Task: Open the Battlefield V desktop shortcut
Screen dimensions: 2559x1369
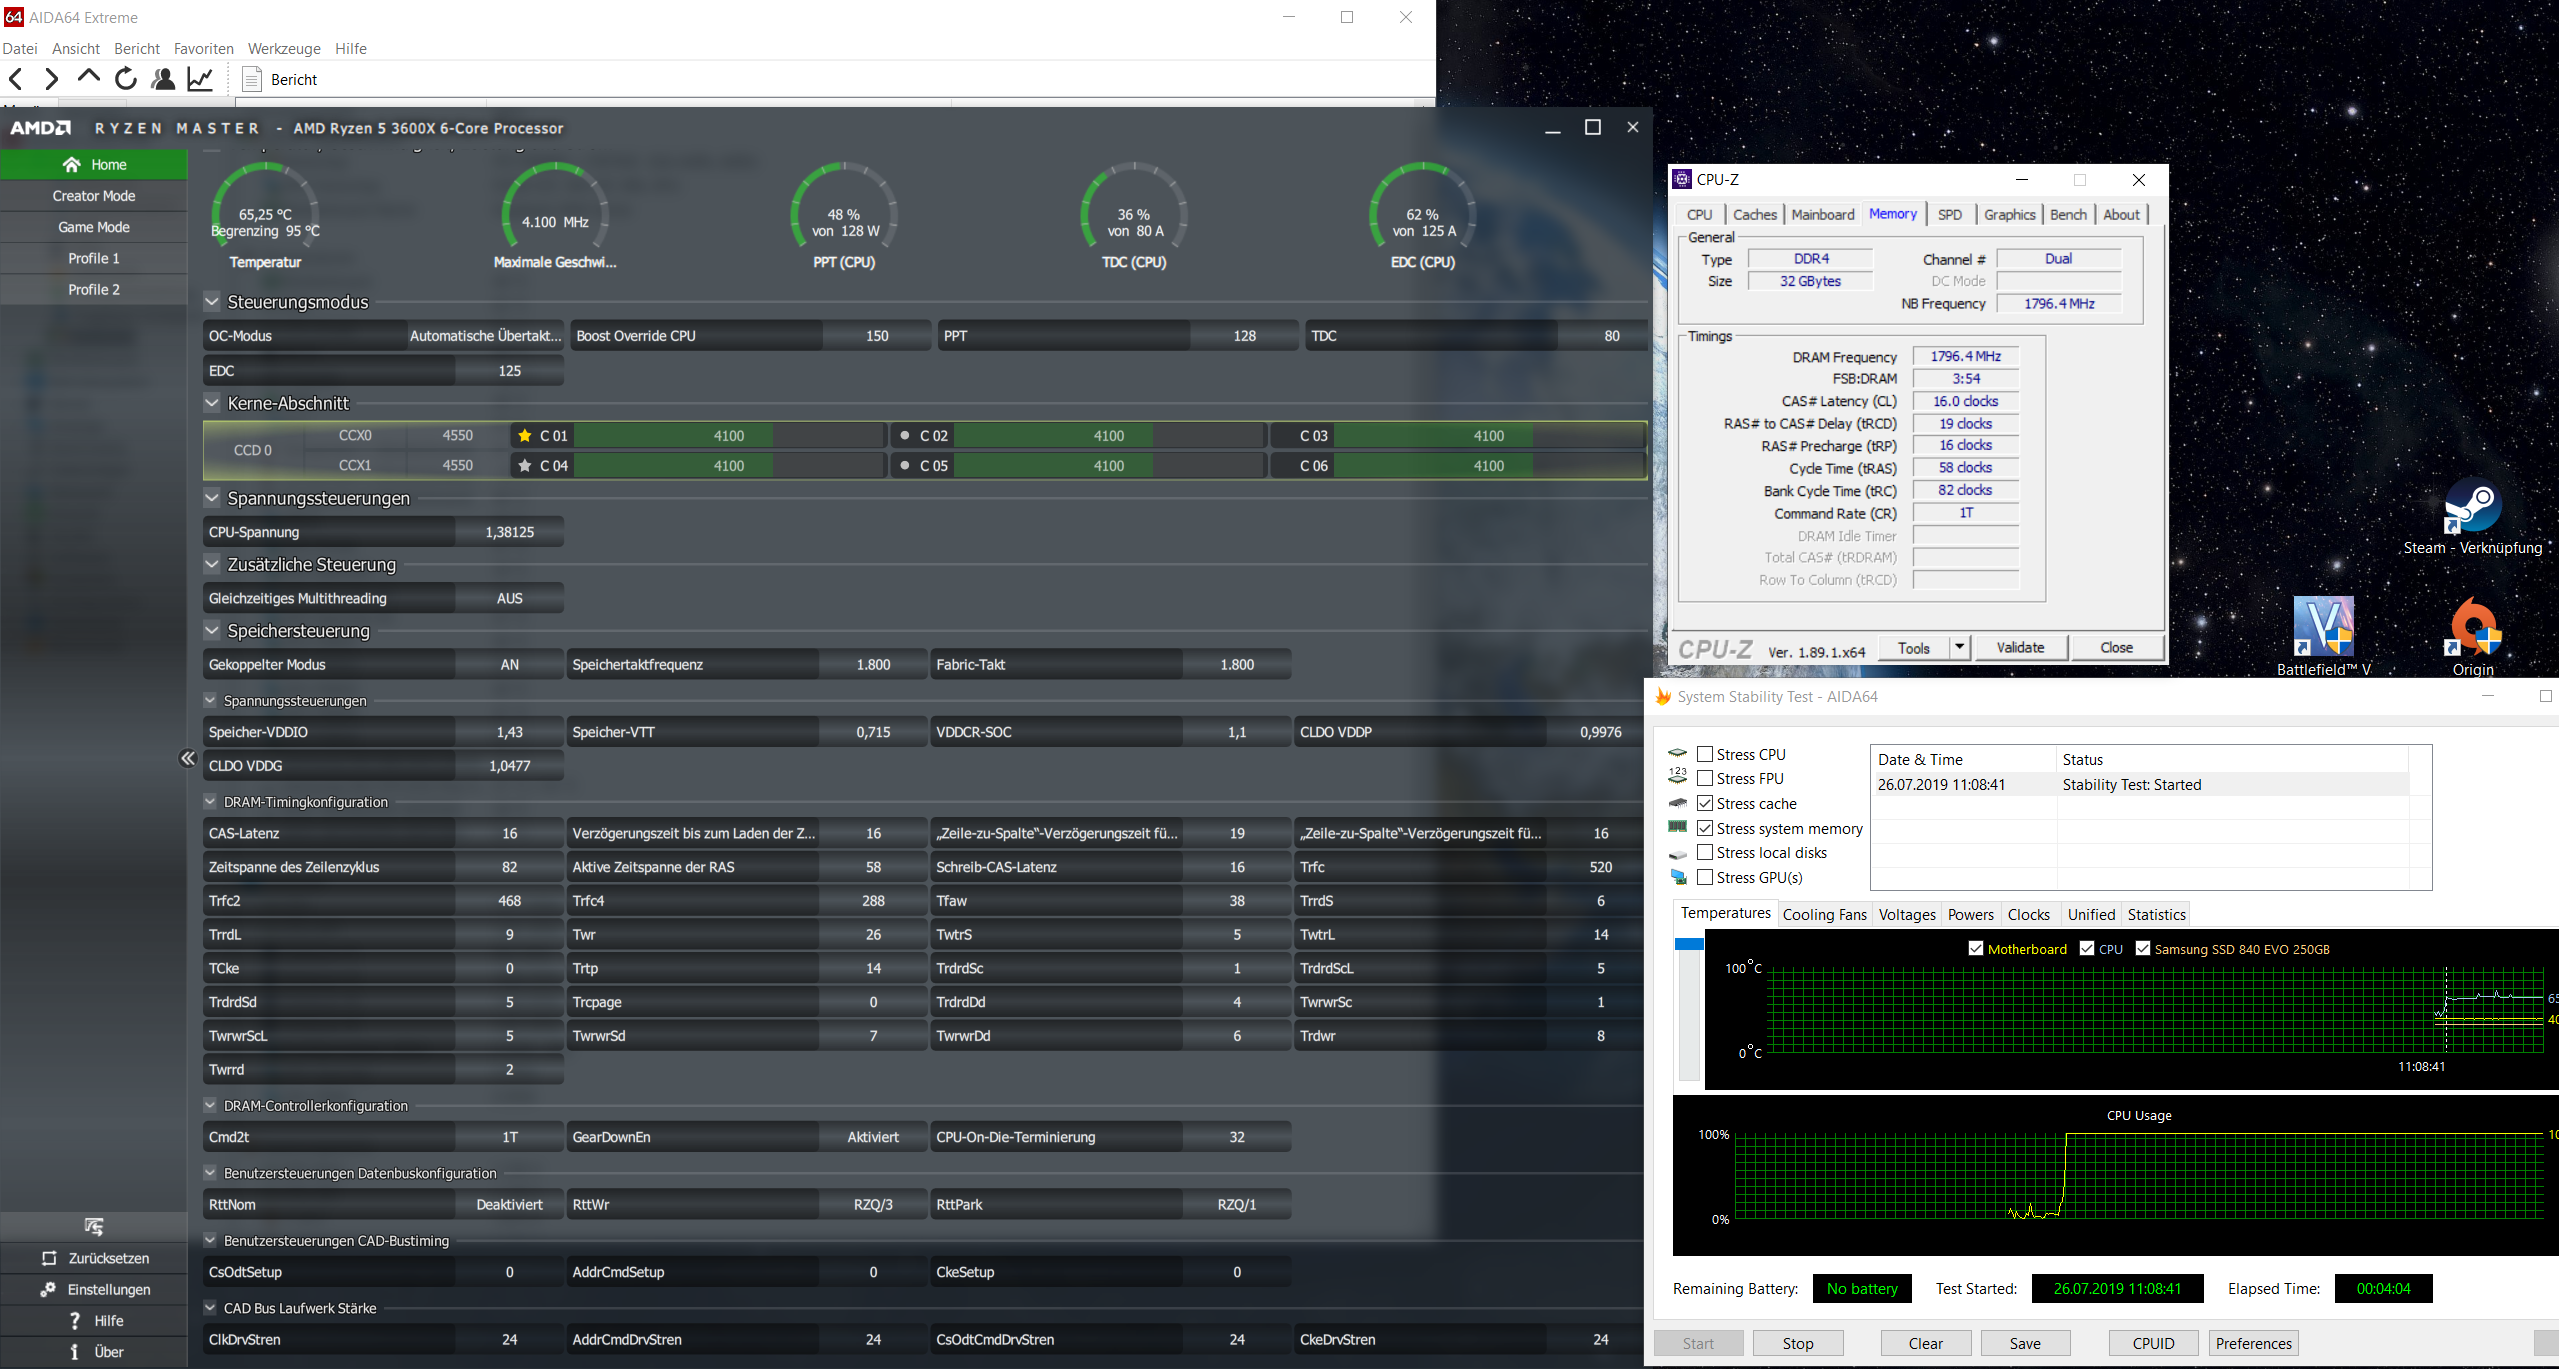Action: click(x=2323, y=627)
